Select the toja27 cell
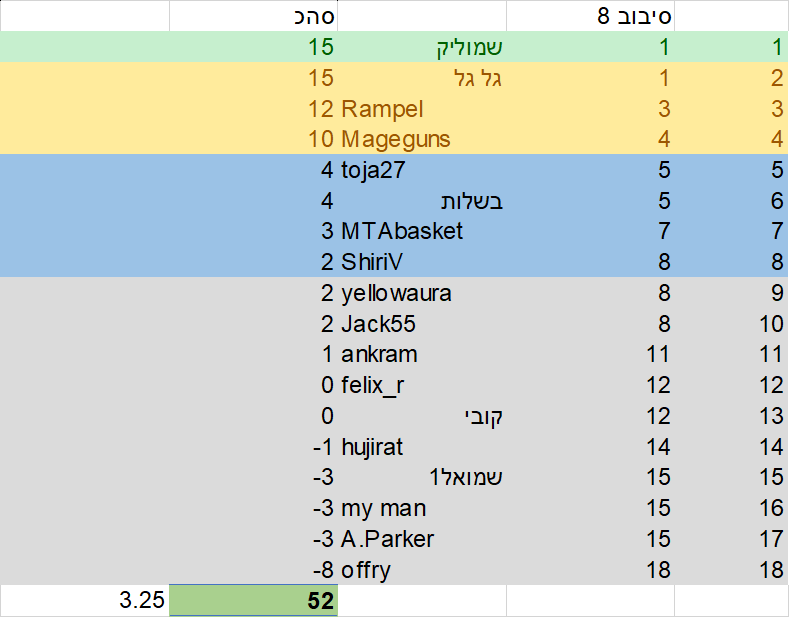 (x=422, y=170)
